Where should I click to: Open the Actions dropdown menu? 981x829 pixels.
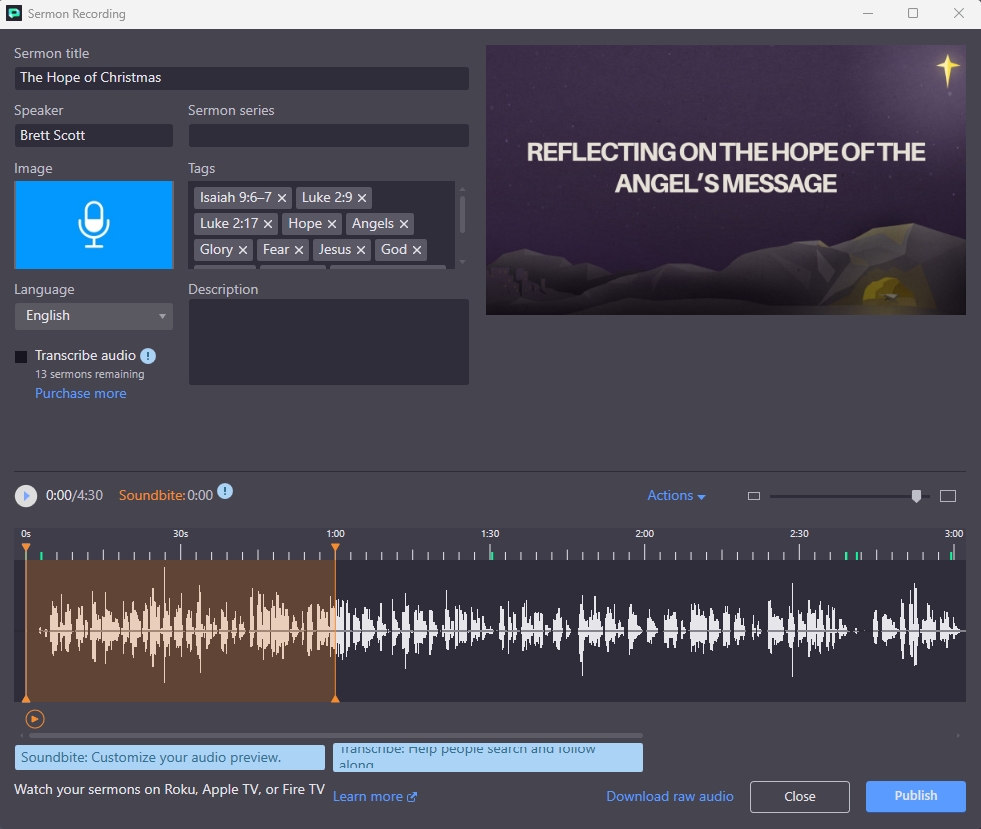[676, 496]
